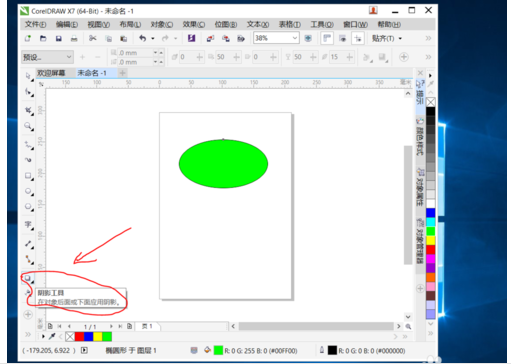Select the Zoom tool in the toolbox
511x364 pixels.
click(x=28, y=126)
